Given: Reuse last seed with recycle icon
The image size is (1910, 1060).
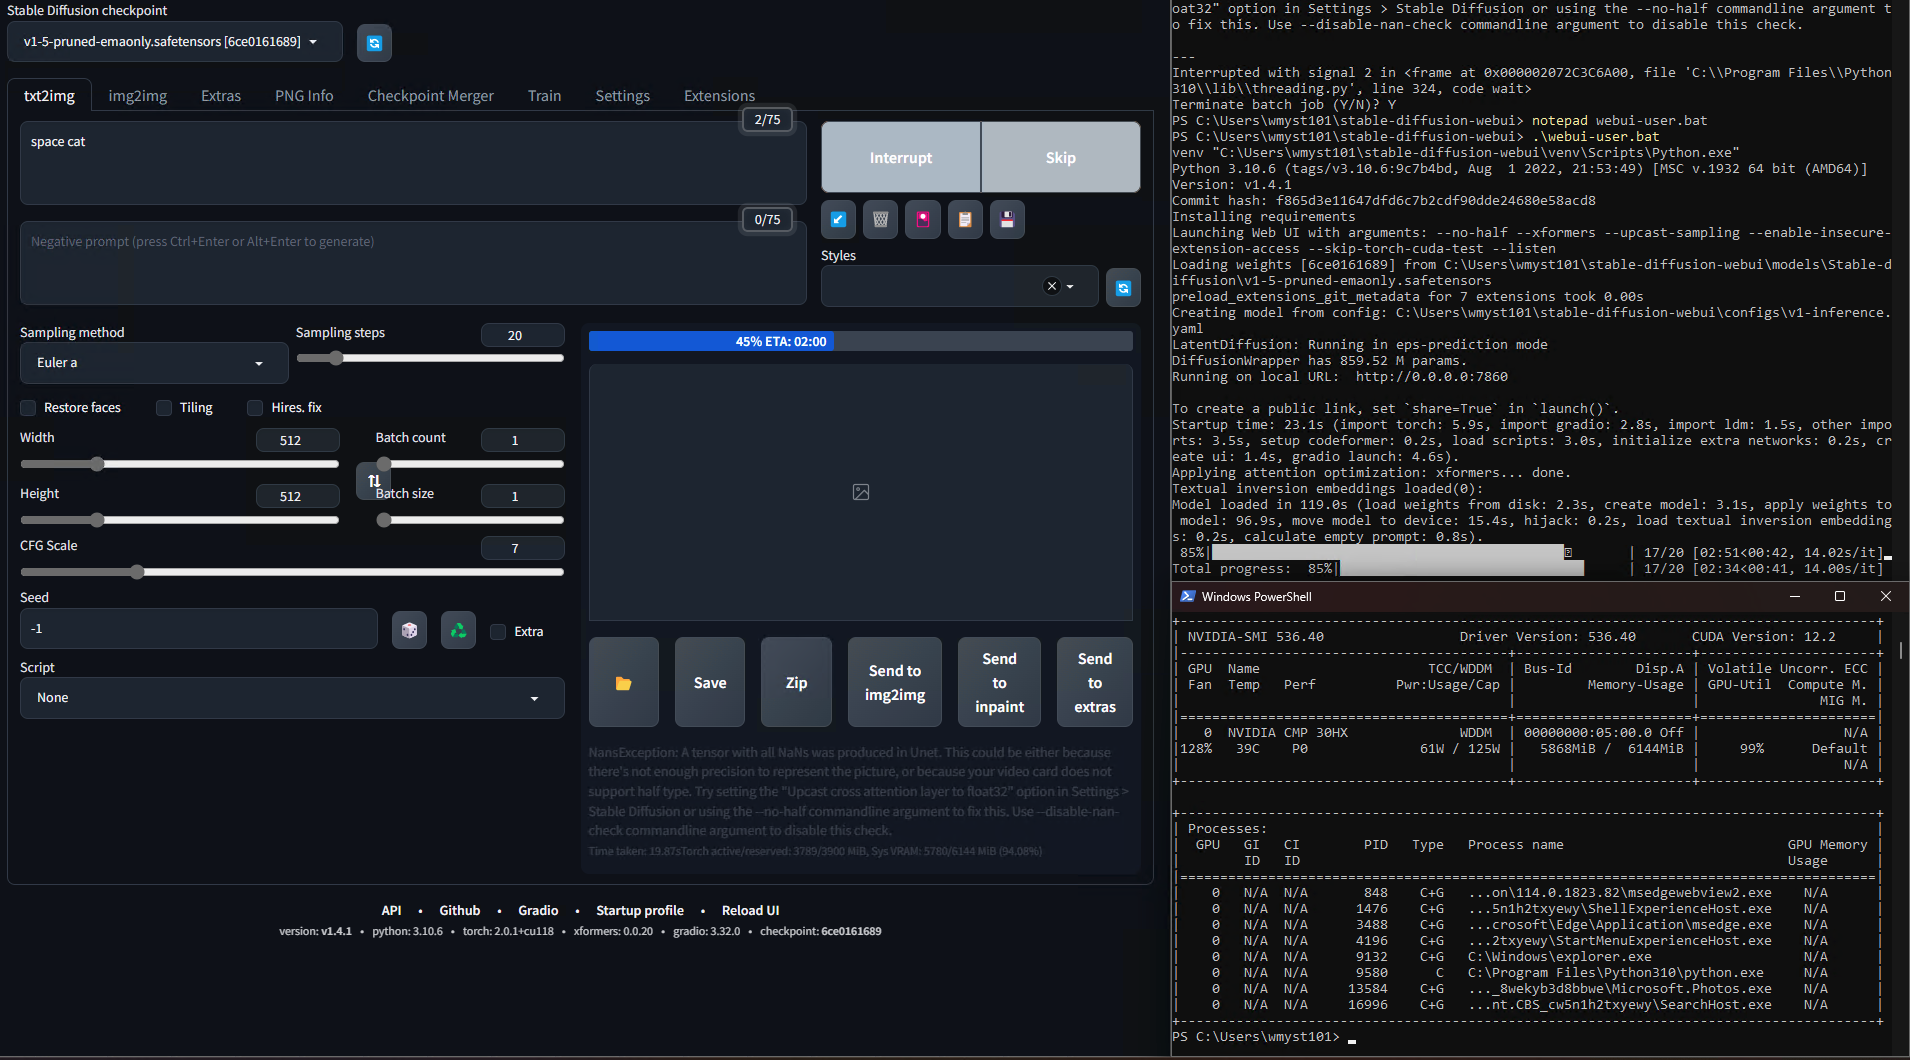Looking at the screenshot, I should pos(458,631).
